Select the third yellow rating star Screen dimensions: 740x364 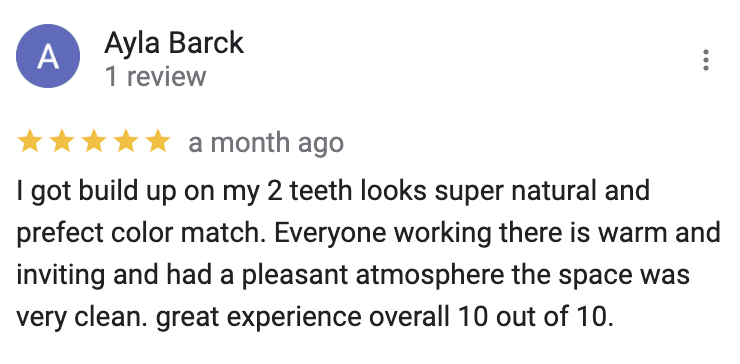pyautogui.click(x=94, y=142)
